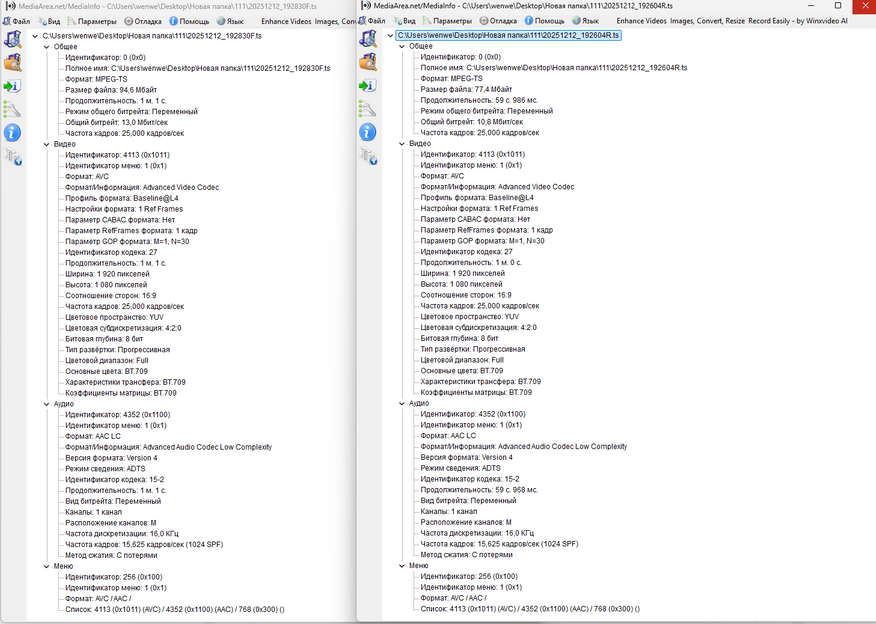Open Параметры menu in right 192604R window
Image resolution: width=876 pixels, height=624 pixels.
click(447, 21)
